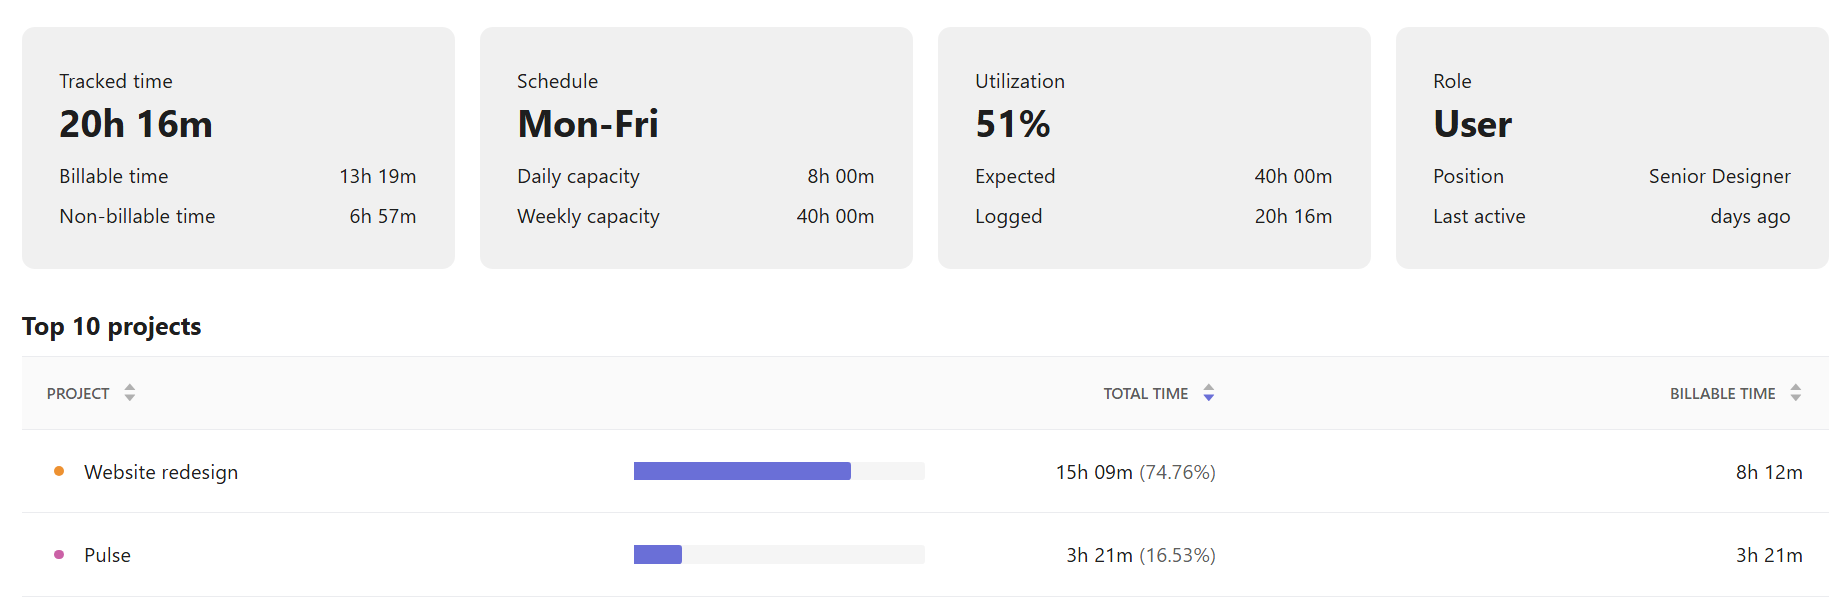The height and width of the screenshot is (606, 1846).
Task: Select the PROJECT column header
Action: 78,394
